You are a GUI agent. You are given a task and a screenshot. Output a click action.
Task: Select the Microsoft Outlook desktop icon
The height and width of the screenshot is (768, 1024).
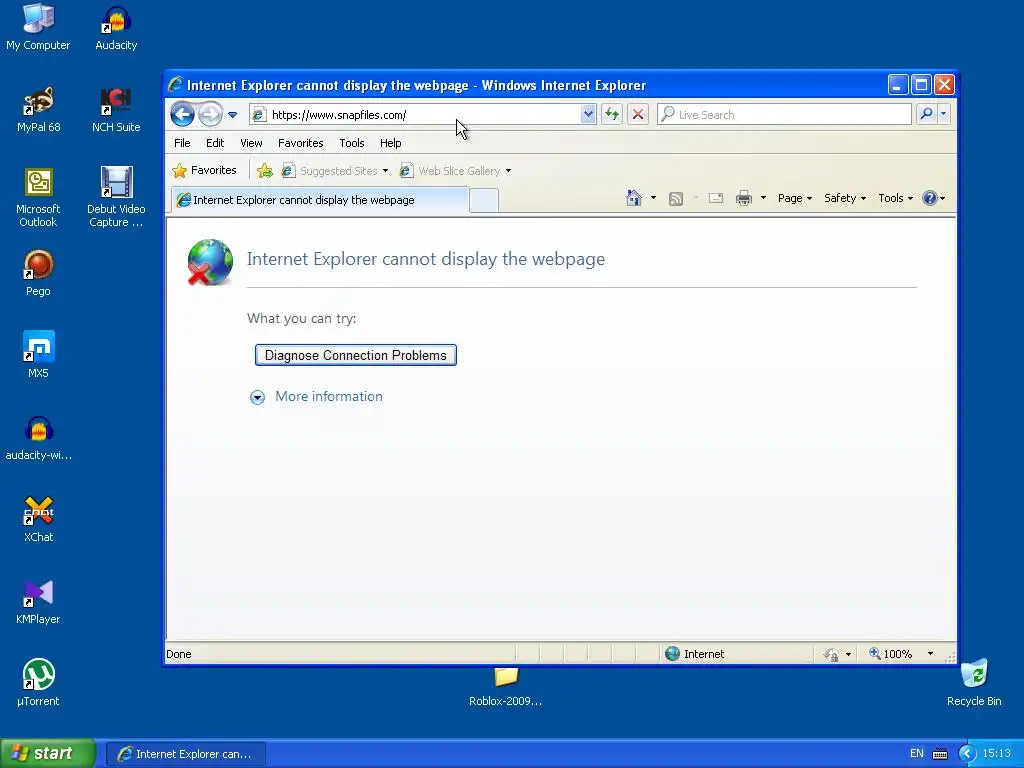38,198
